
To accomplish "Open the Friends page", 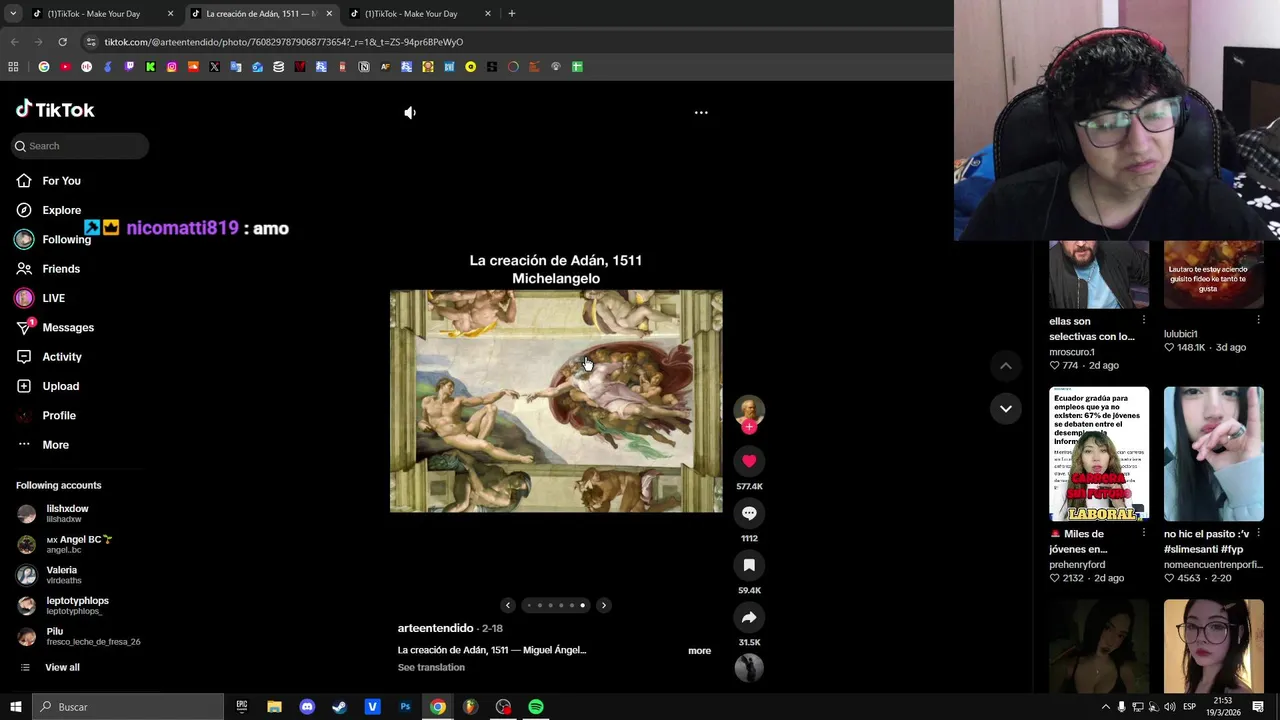I will click(61, 269).
